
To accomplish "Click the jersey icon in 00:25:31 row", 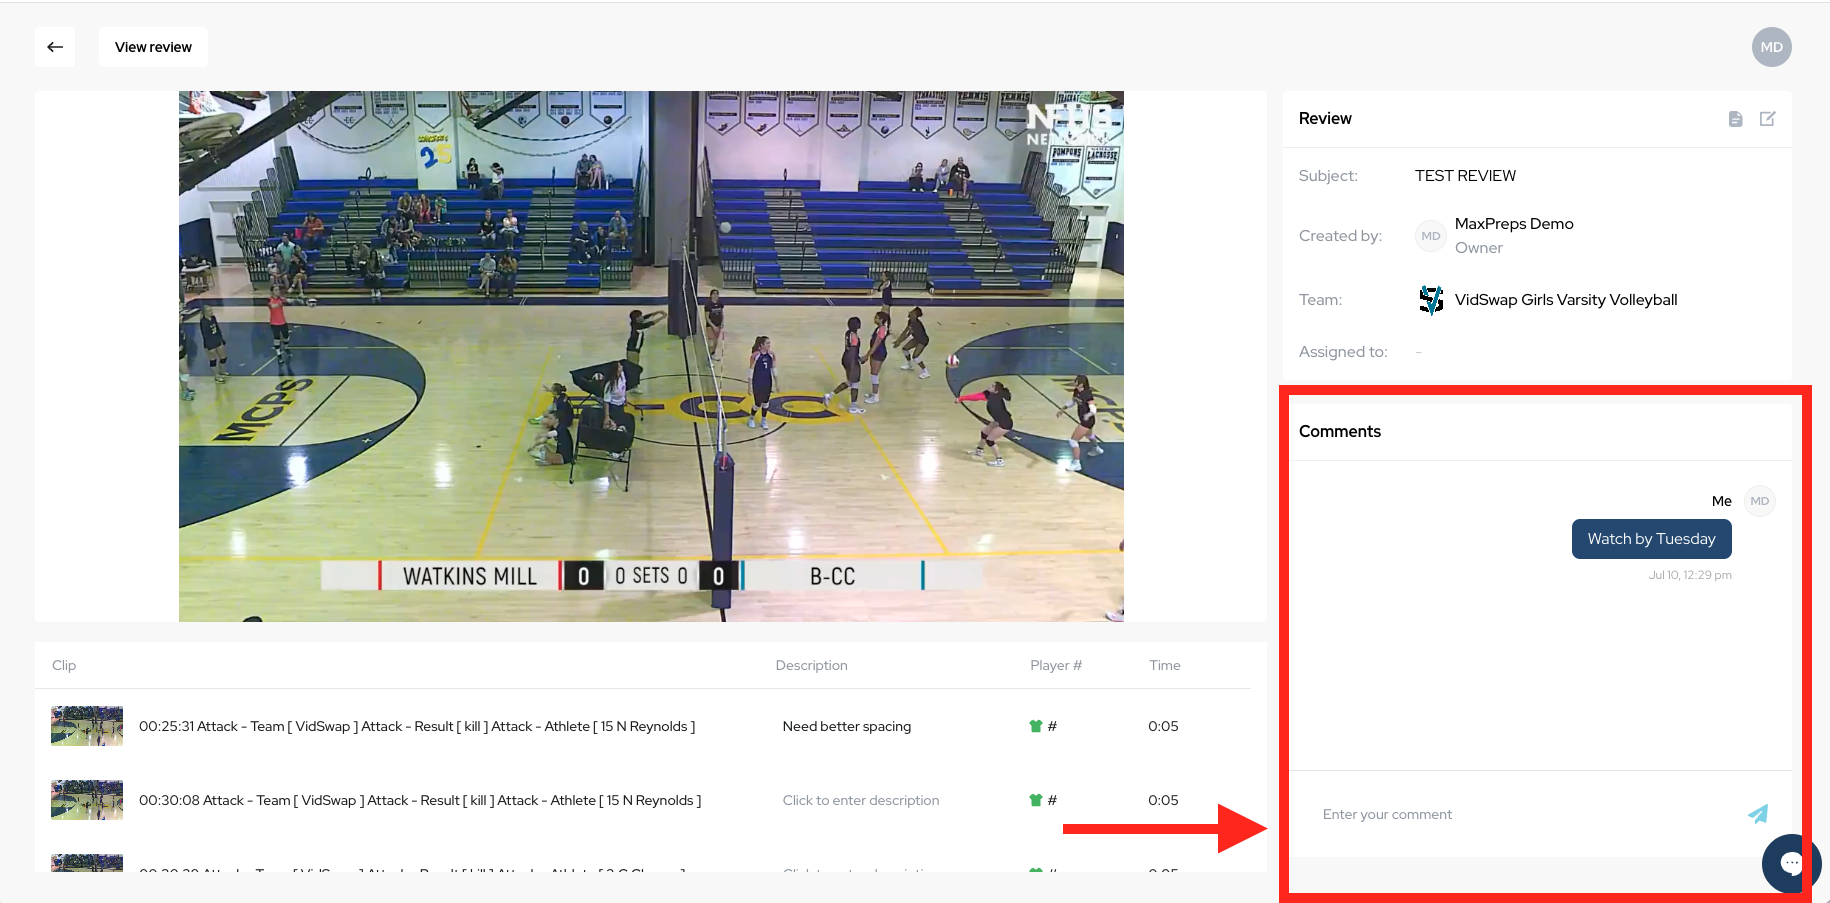I will point(1036,726).
